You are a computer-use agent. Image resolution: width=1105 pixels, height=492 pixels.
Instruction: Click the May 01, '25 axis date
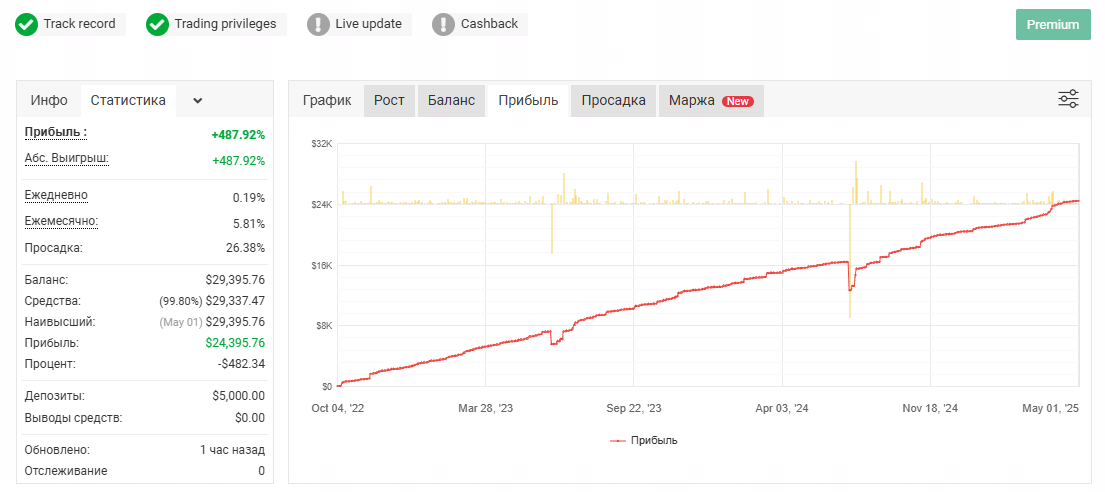click(x=1052, y=408)
